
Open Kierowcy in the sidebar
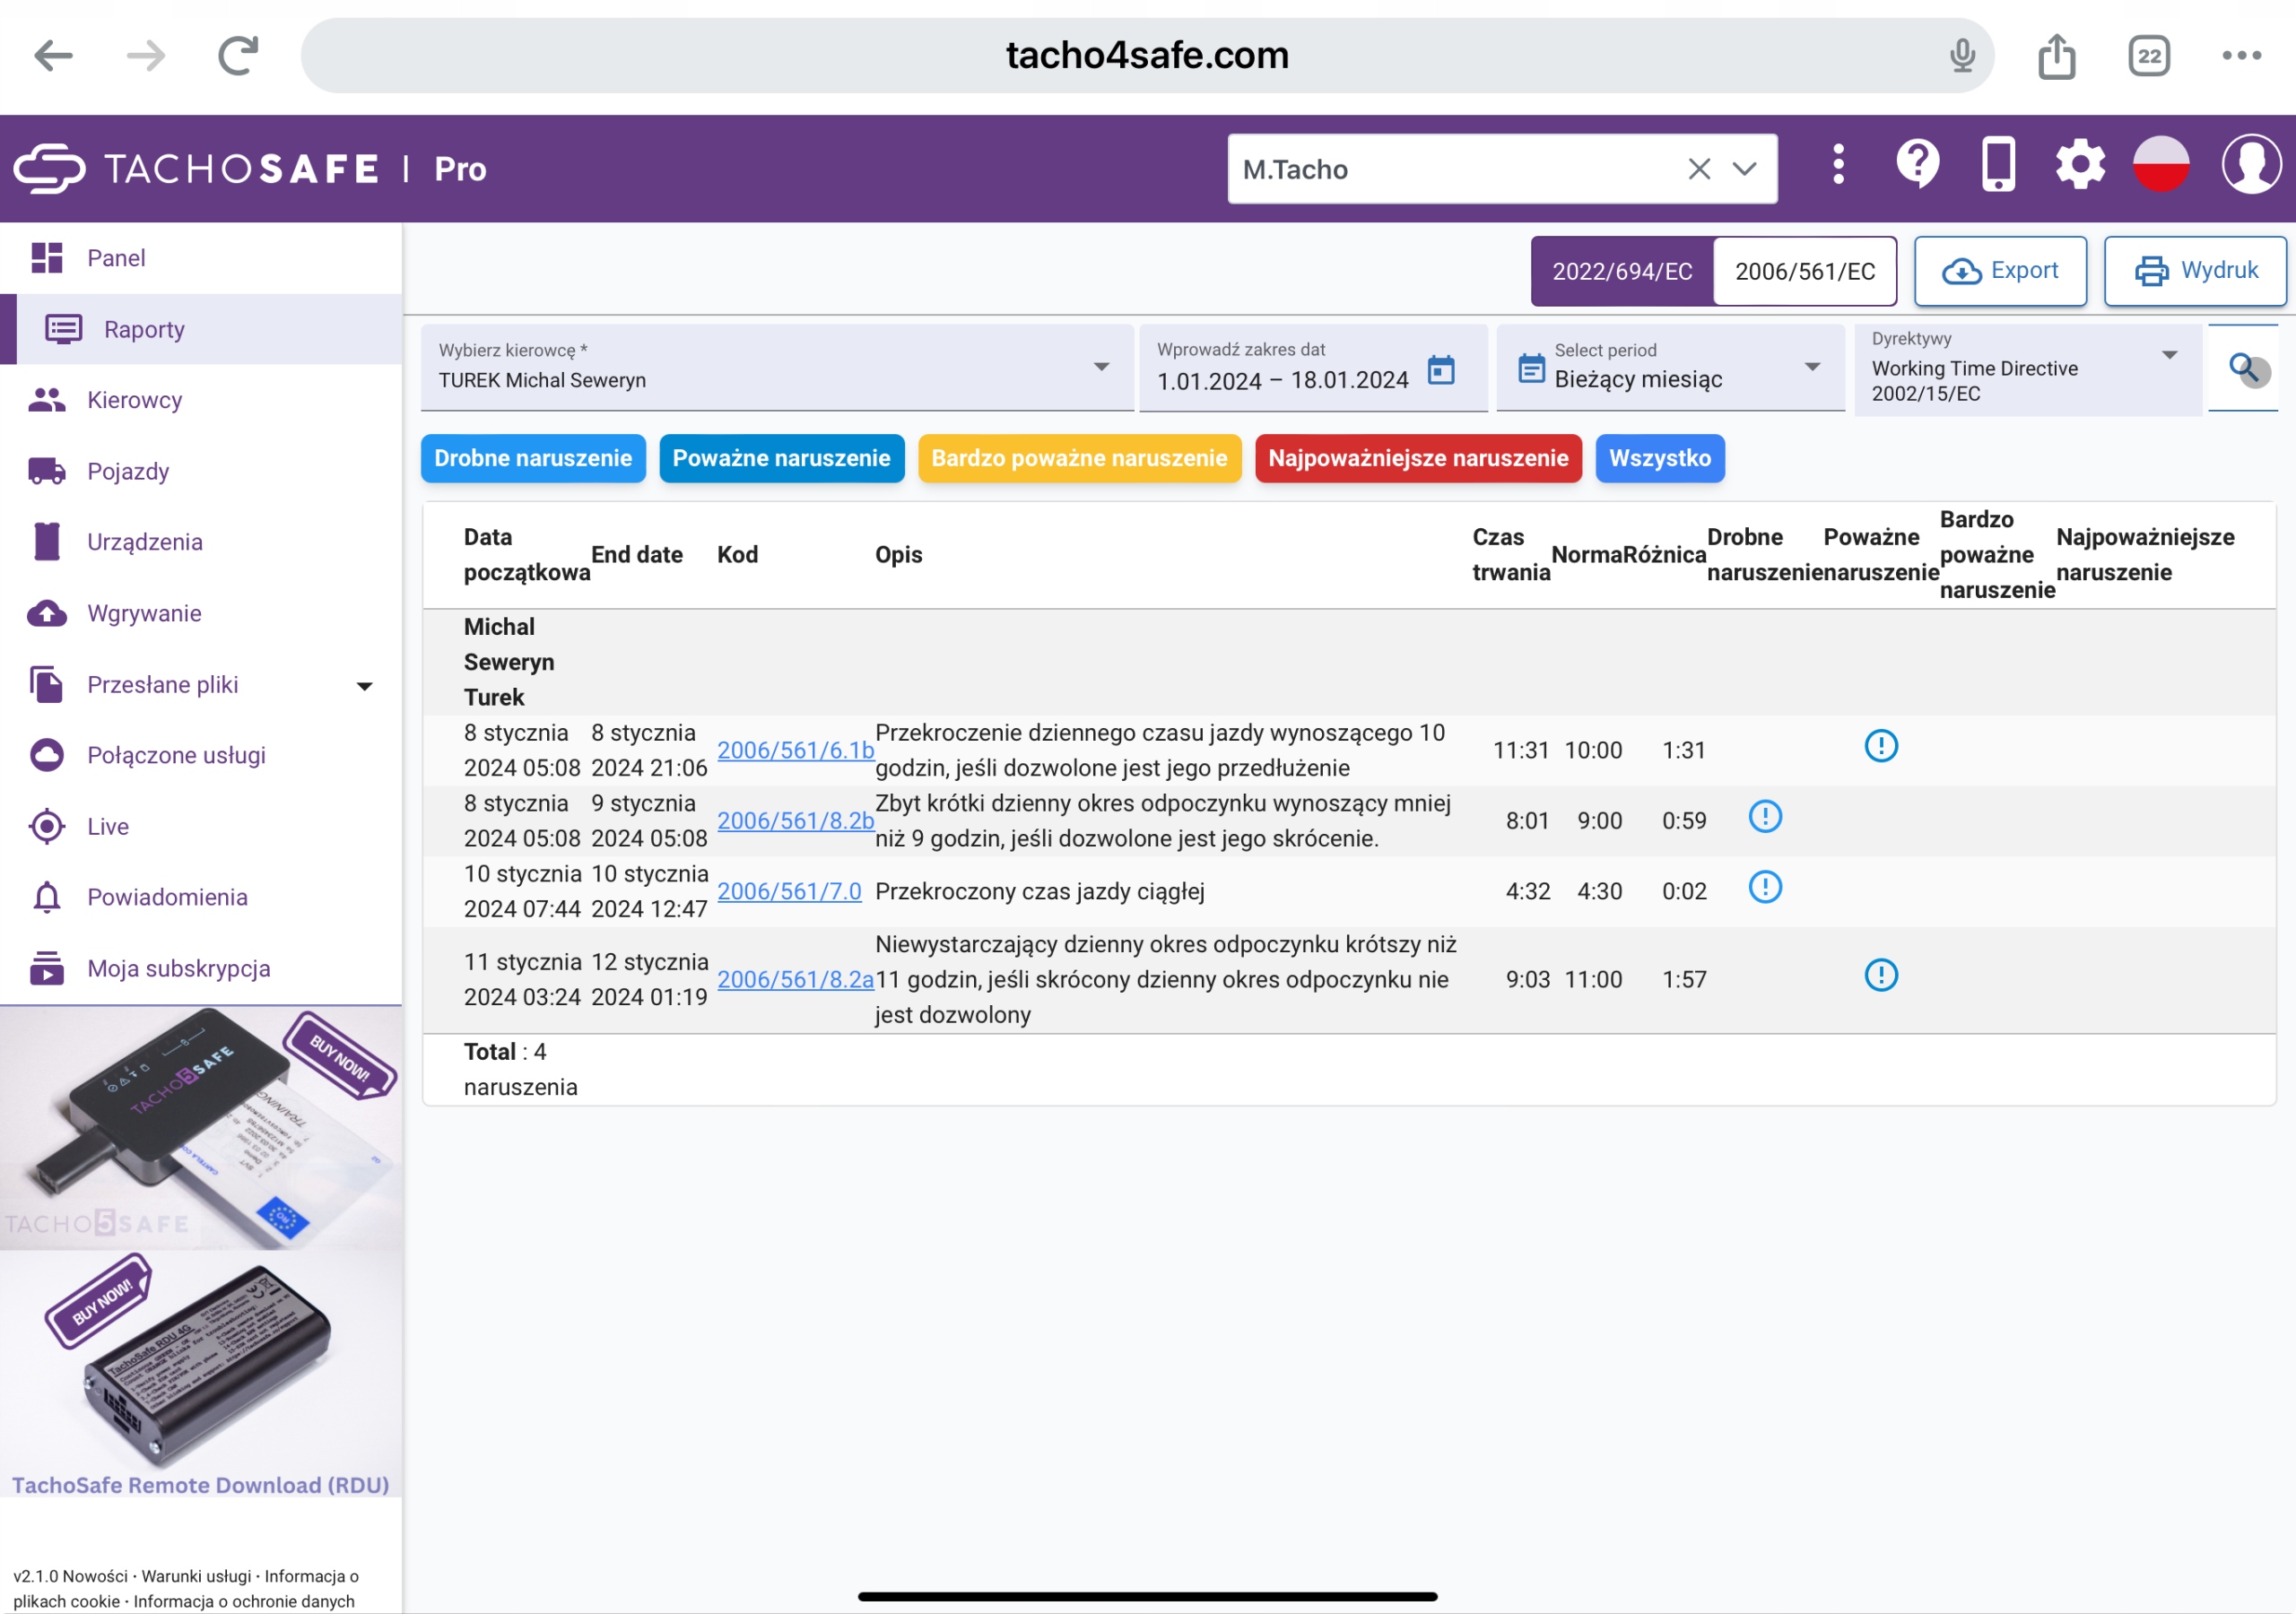point(134,400)
